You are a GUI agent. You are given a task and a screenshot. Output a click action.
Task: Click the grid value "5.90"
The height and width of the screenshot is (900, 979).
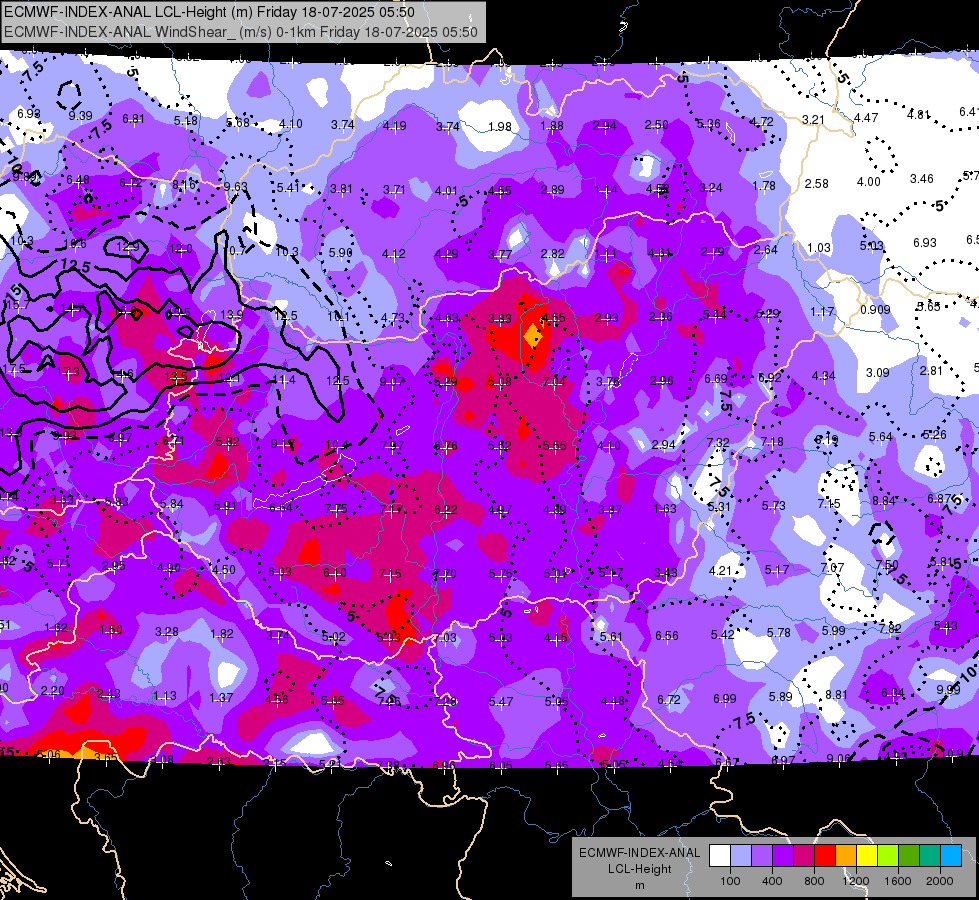click(340, 253)
